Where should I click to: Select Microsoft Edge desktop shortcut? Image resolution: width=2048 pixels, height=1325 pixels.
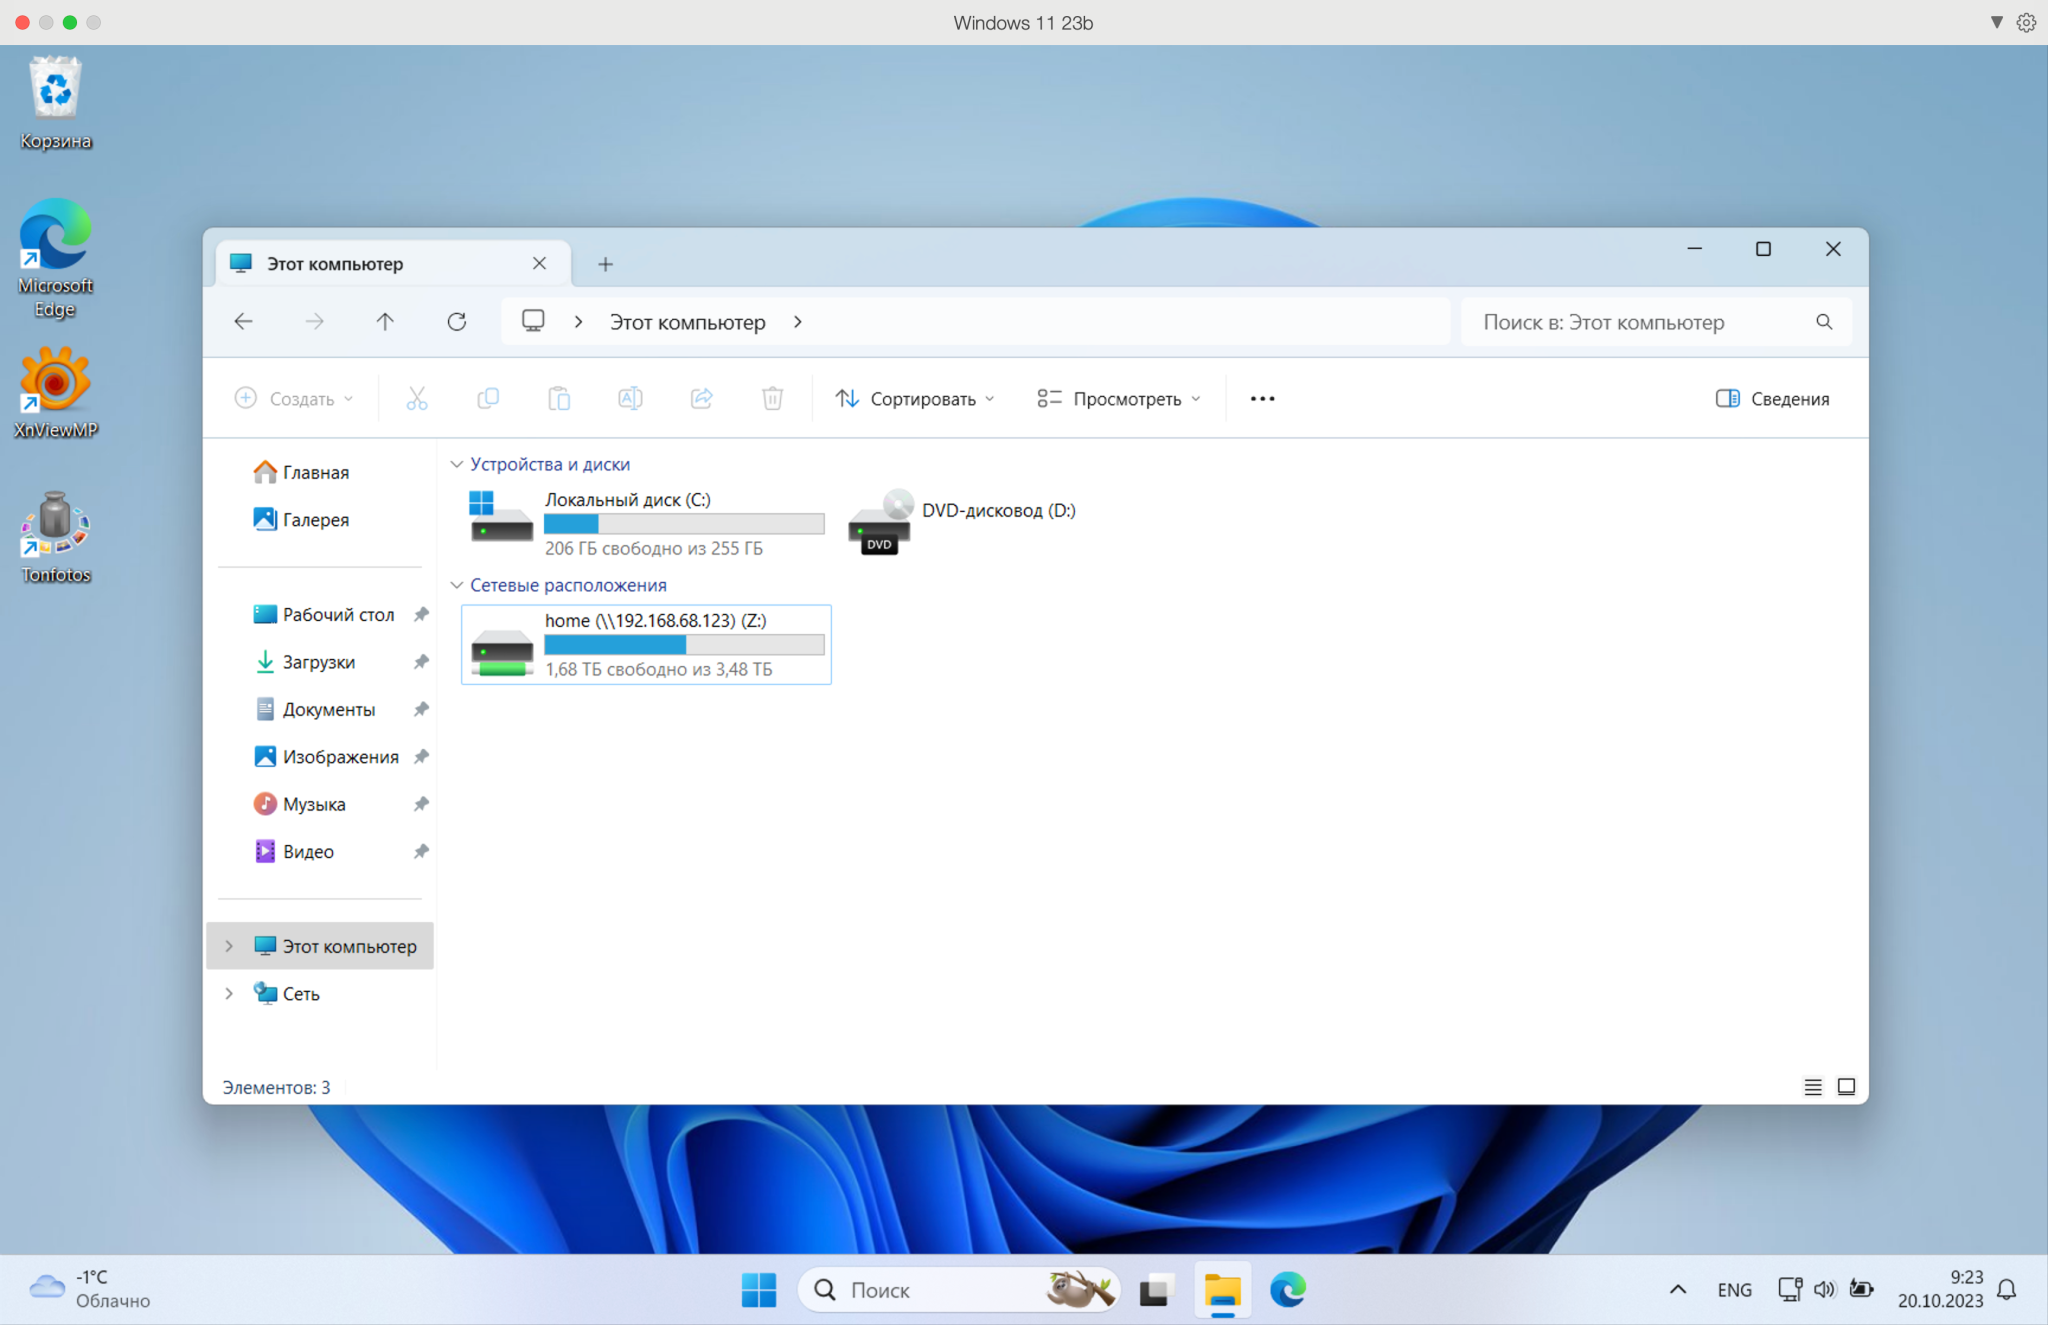(55, 258)
